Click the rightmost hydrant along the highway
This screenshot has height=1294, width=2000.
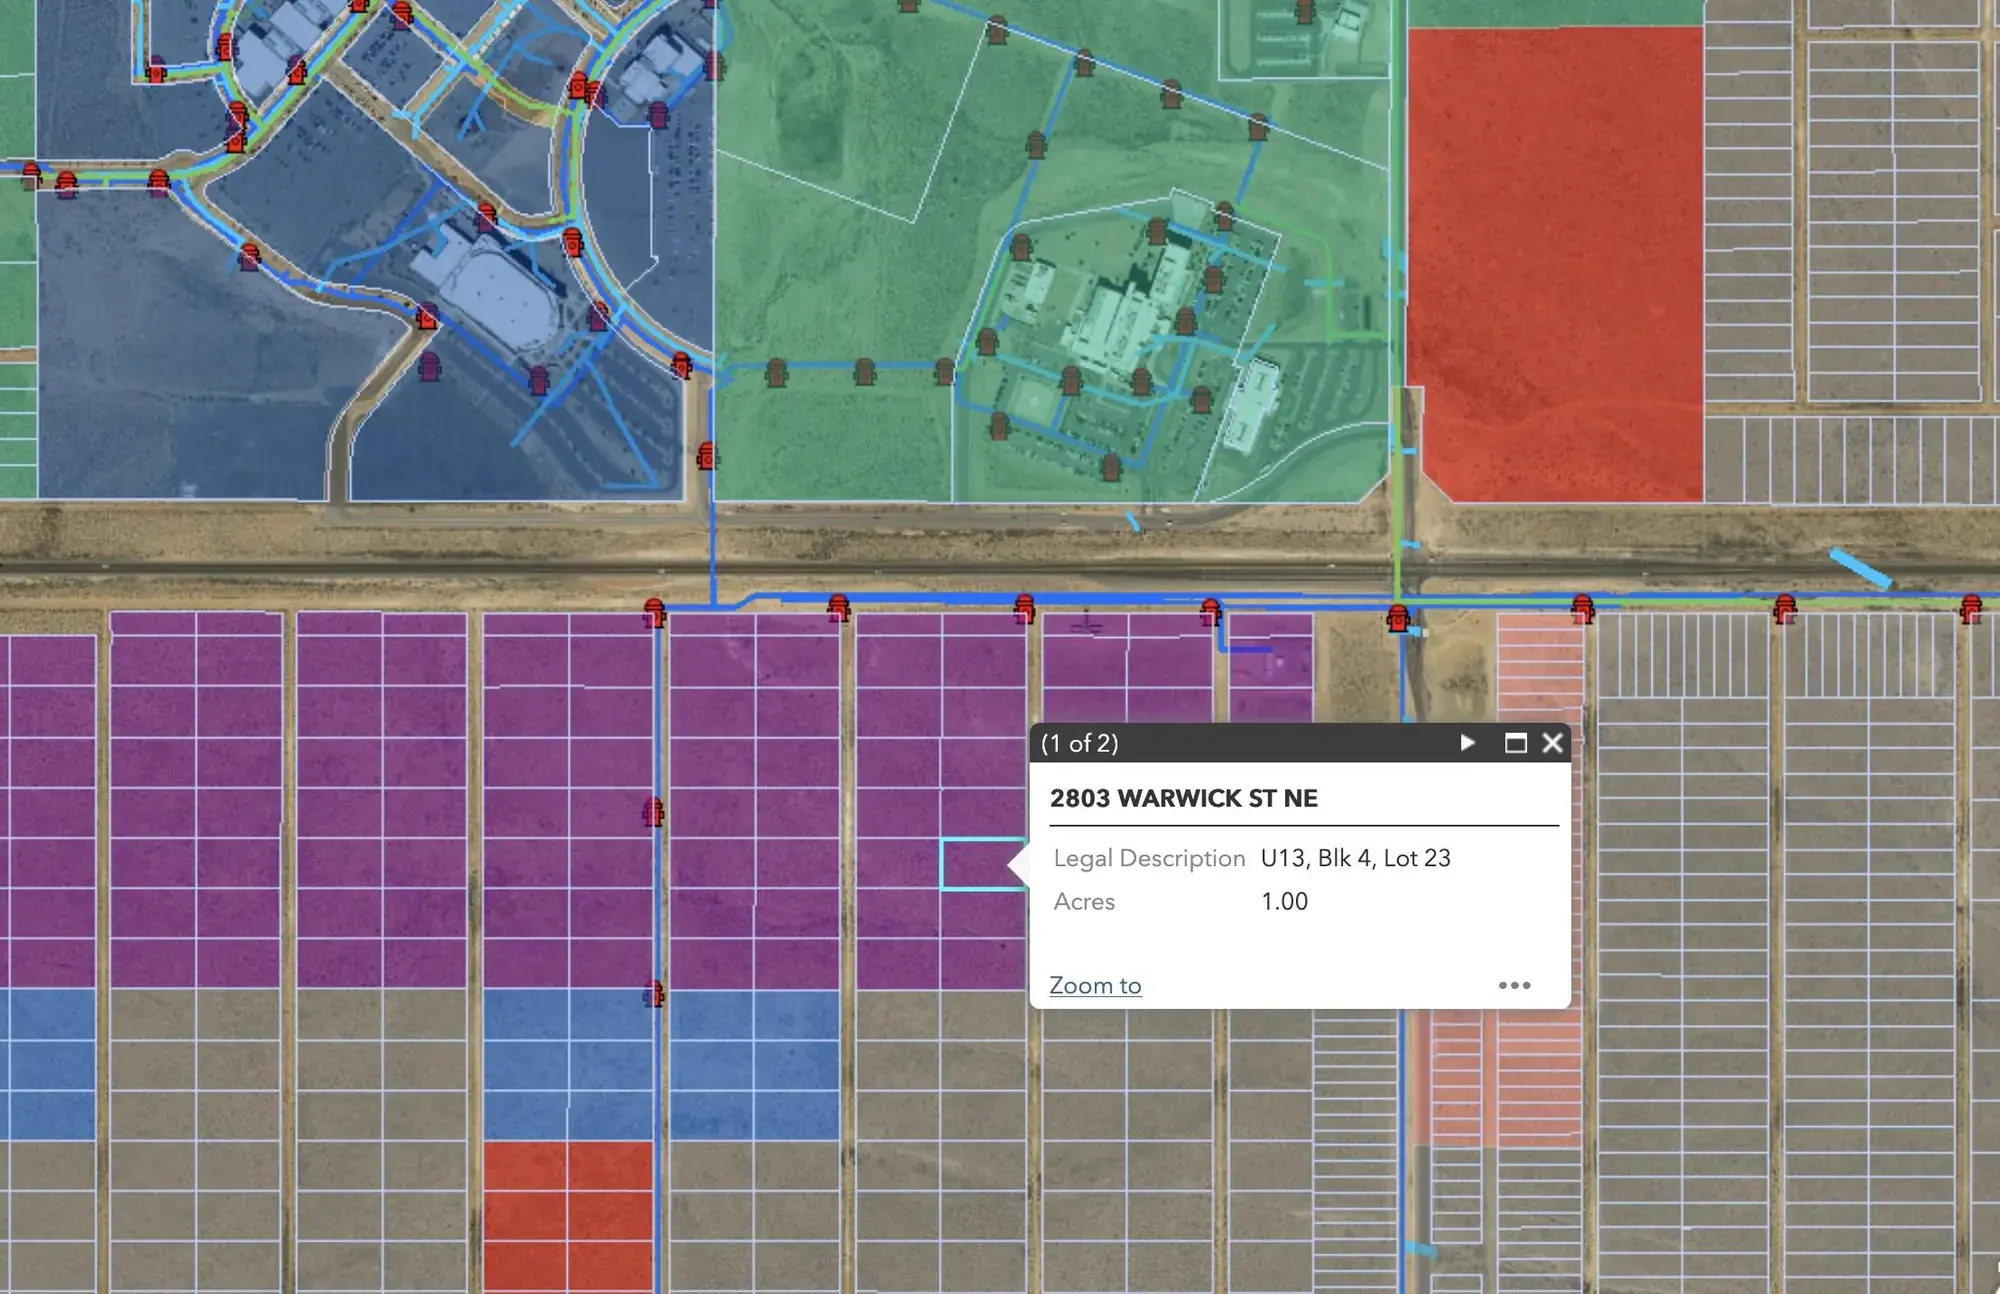click(1970, 608)
